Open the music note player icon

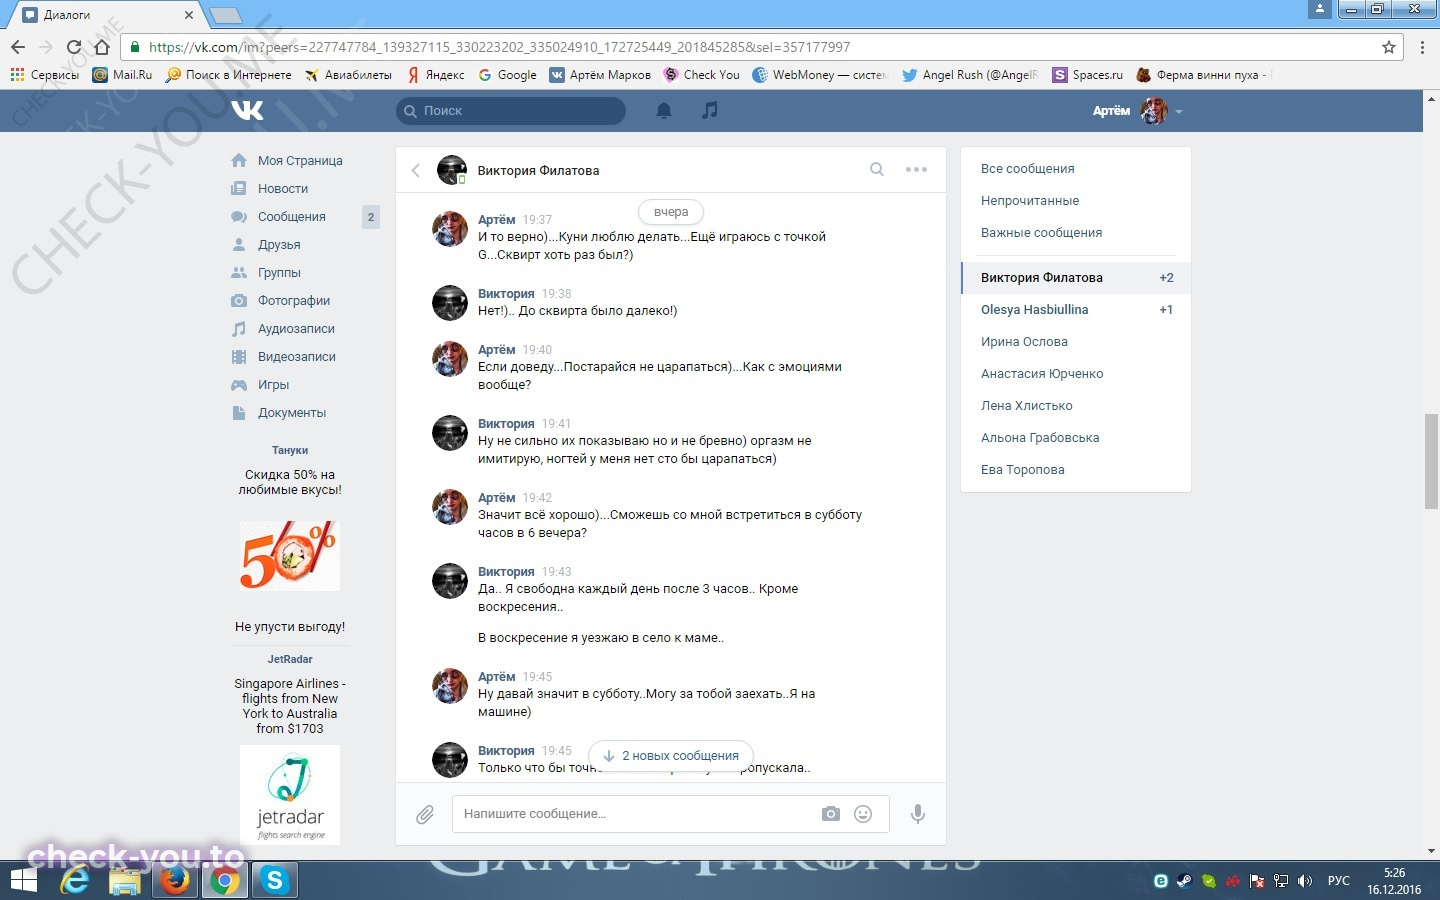710,110
